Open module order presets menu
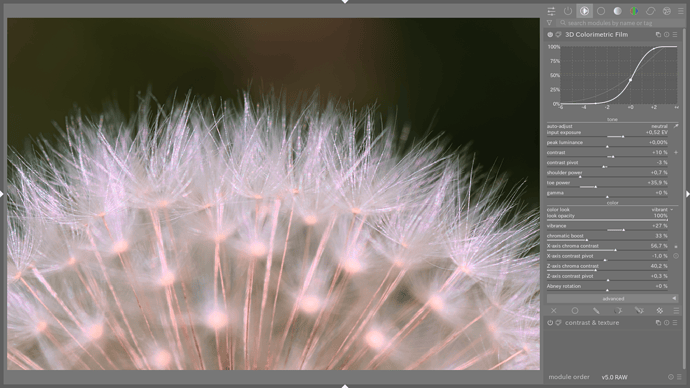This screenshot has height=388, width=690. (679, 377)
